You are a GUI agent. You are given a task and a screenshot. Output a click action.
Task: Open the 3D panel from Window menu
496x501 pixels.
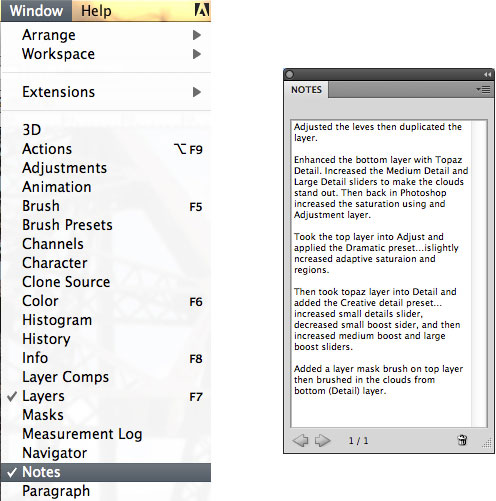[x=106, y=130]
